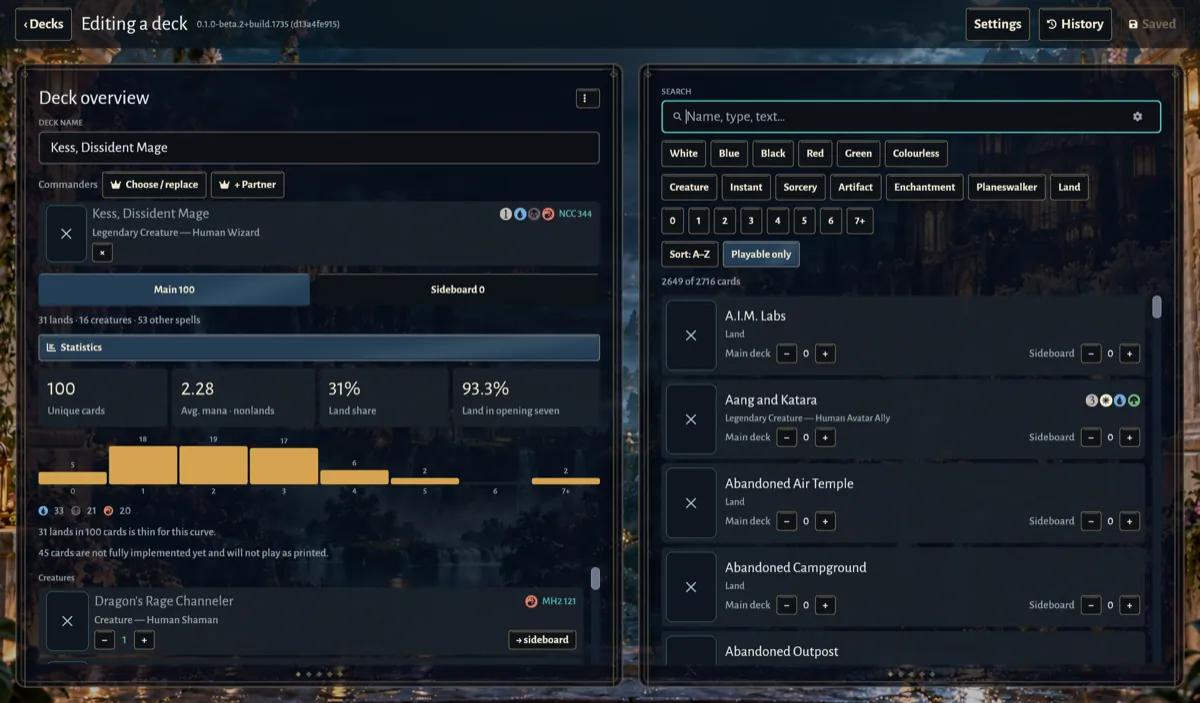Filter by Instant card type
Screen dimensions: 1200x703
746,187
